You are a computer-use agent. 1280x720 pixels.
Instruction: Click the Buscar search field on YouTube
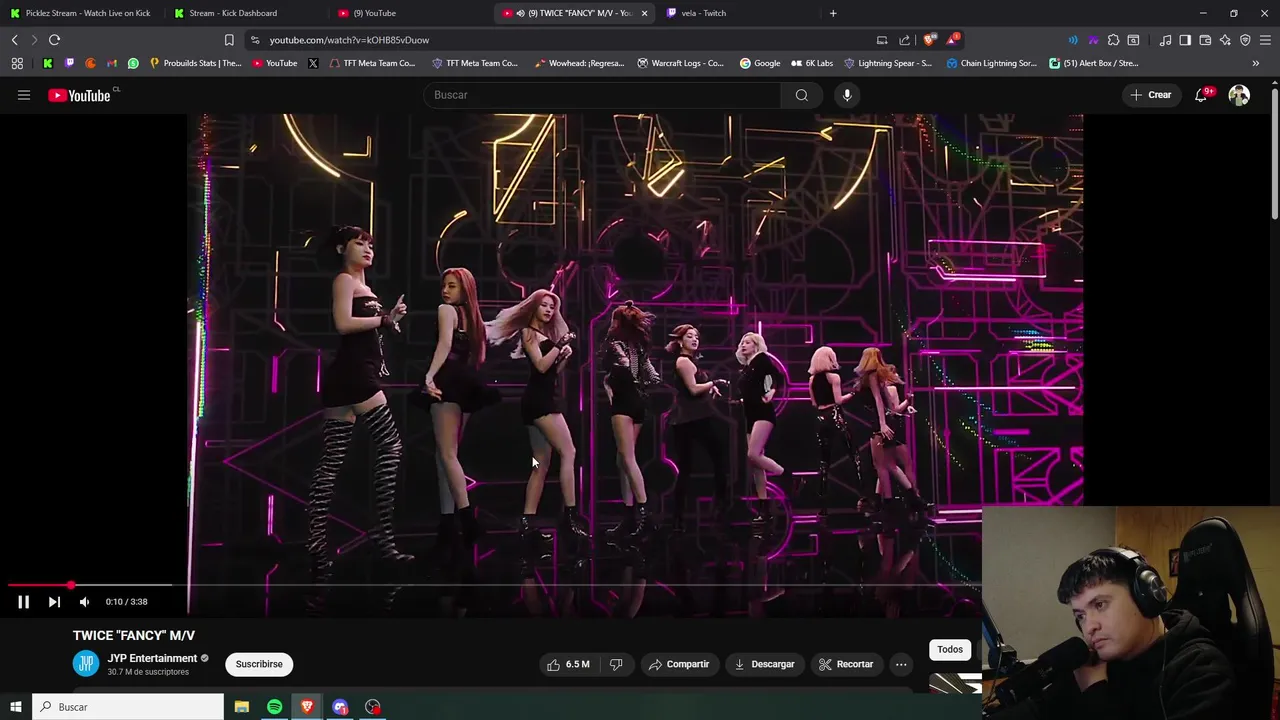click(x=603, y=95)
